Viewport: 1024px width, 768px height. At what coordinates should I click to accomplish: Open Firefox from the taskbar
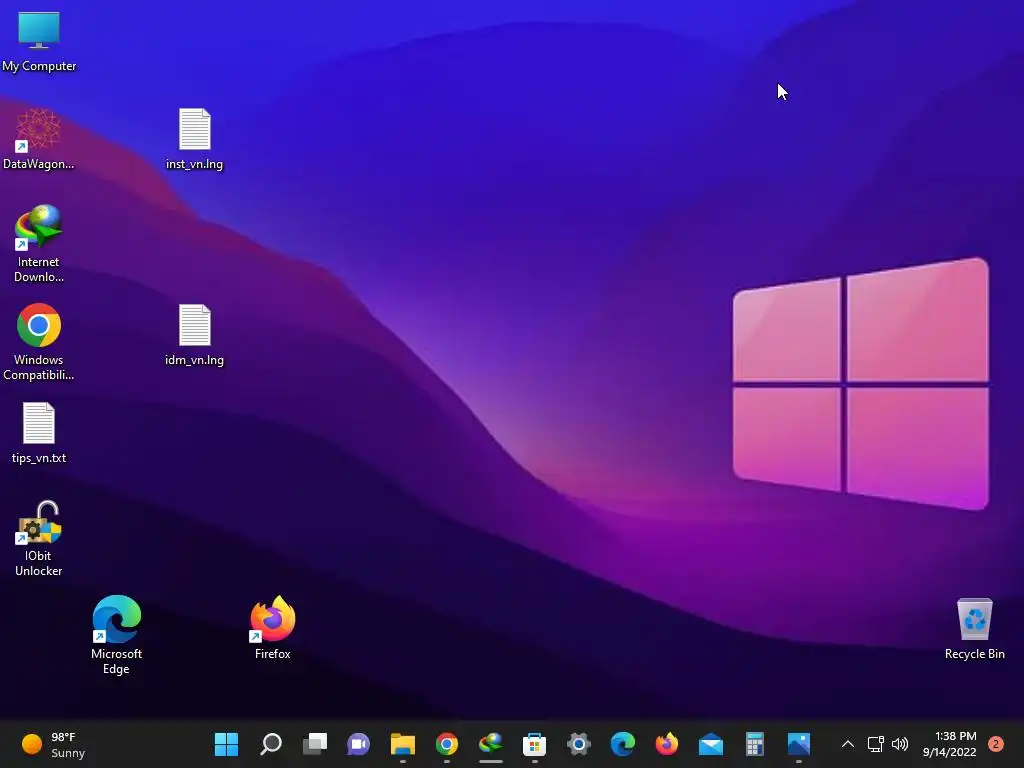[x=667, y=744]
